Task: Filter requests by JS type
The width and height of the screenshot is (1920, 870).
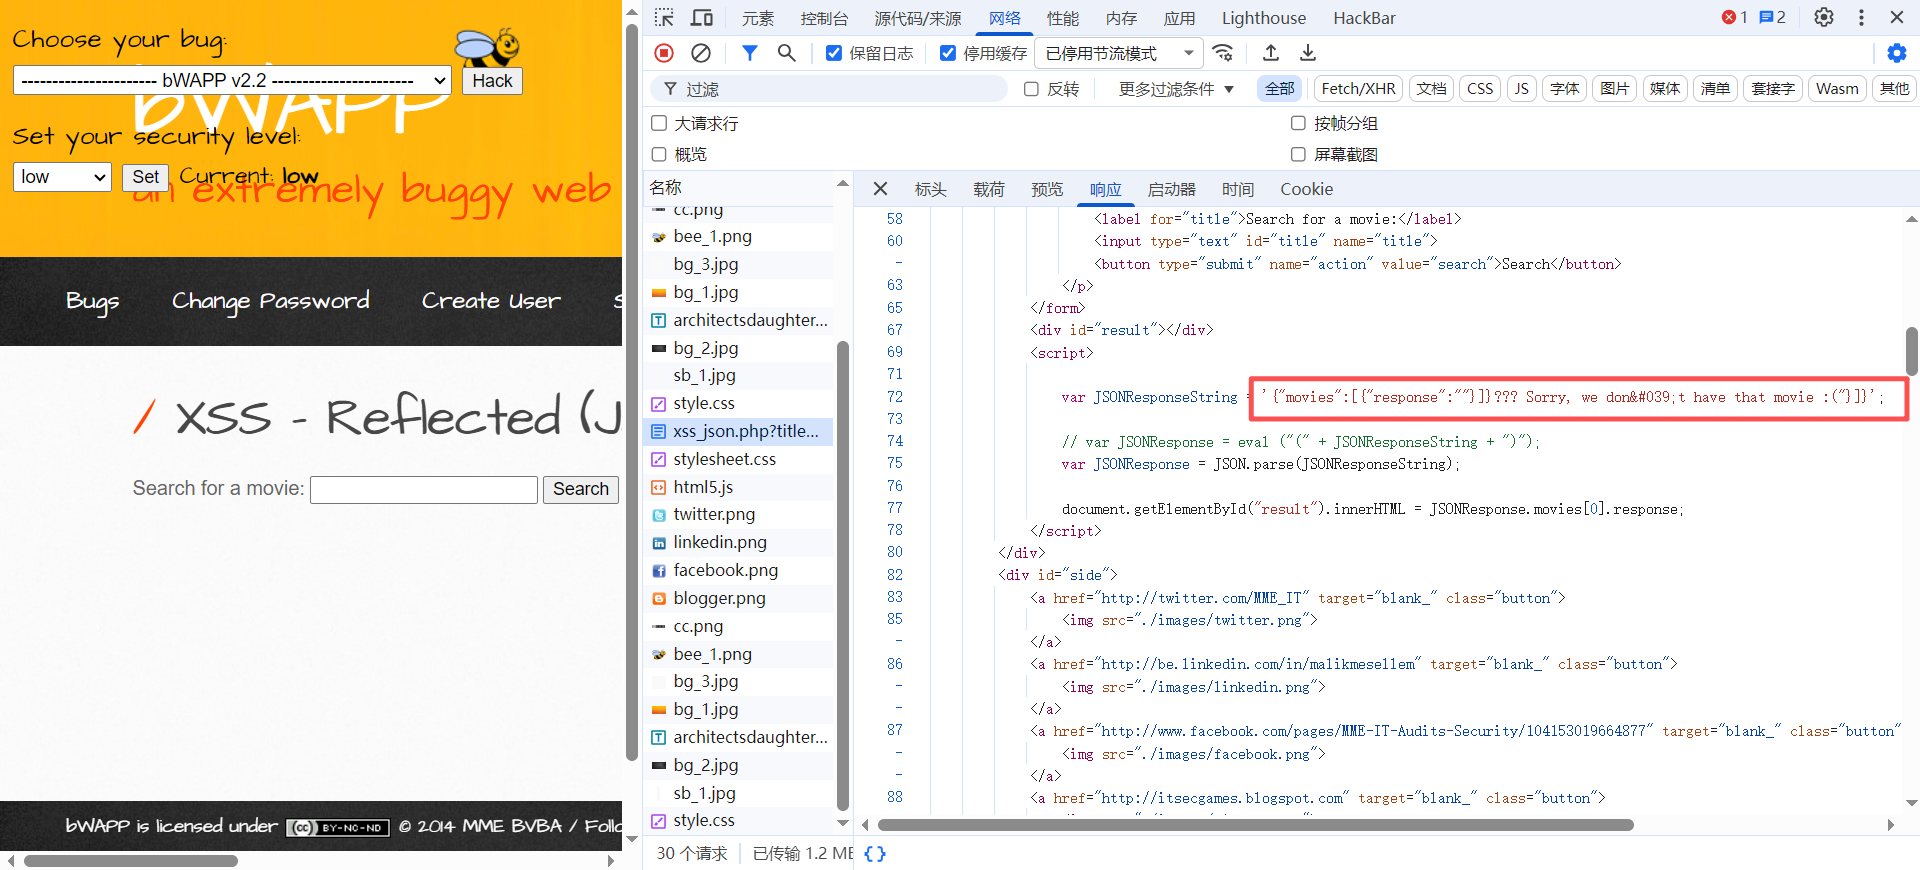Action: [x=1521, y=89]
